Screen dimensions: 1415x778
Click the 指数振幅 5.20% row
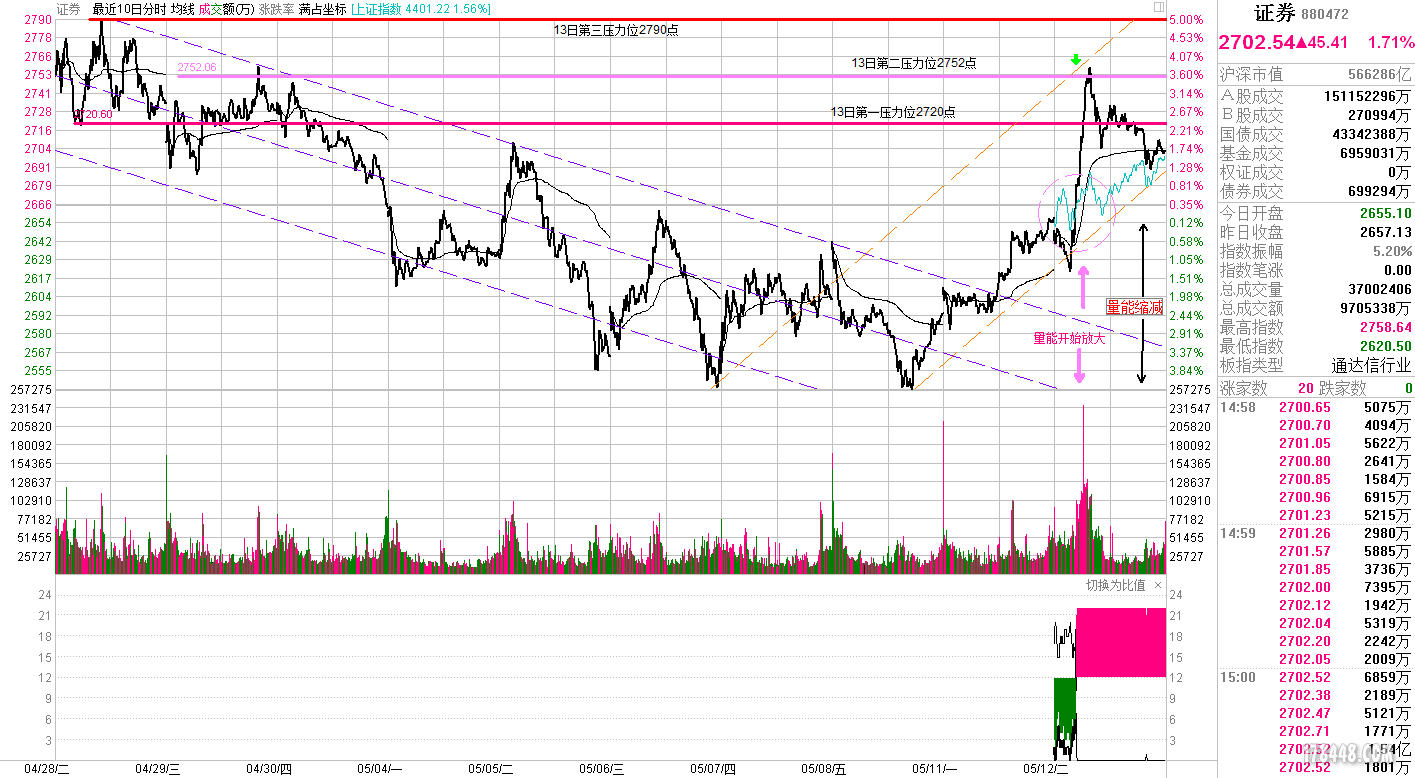(1316, 251)
